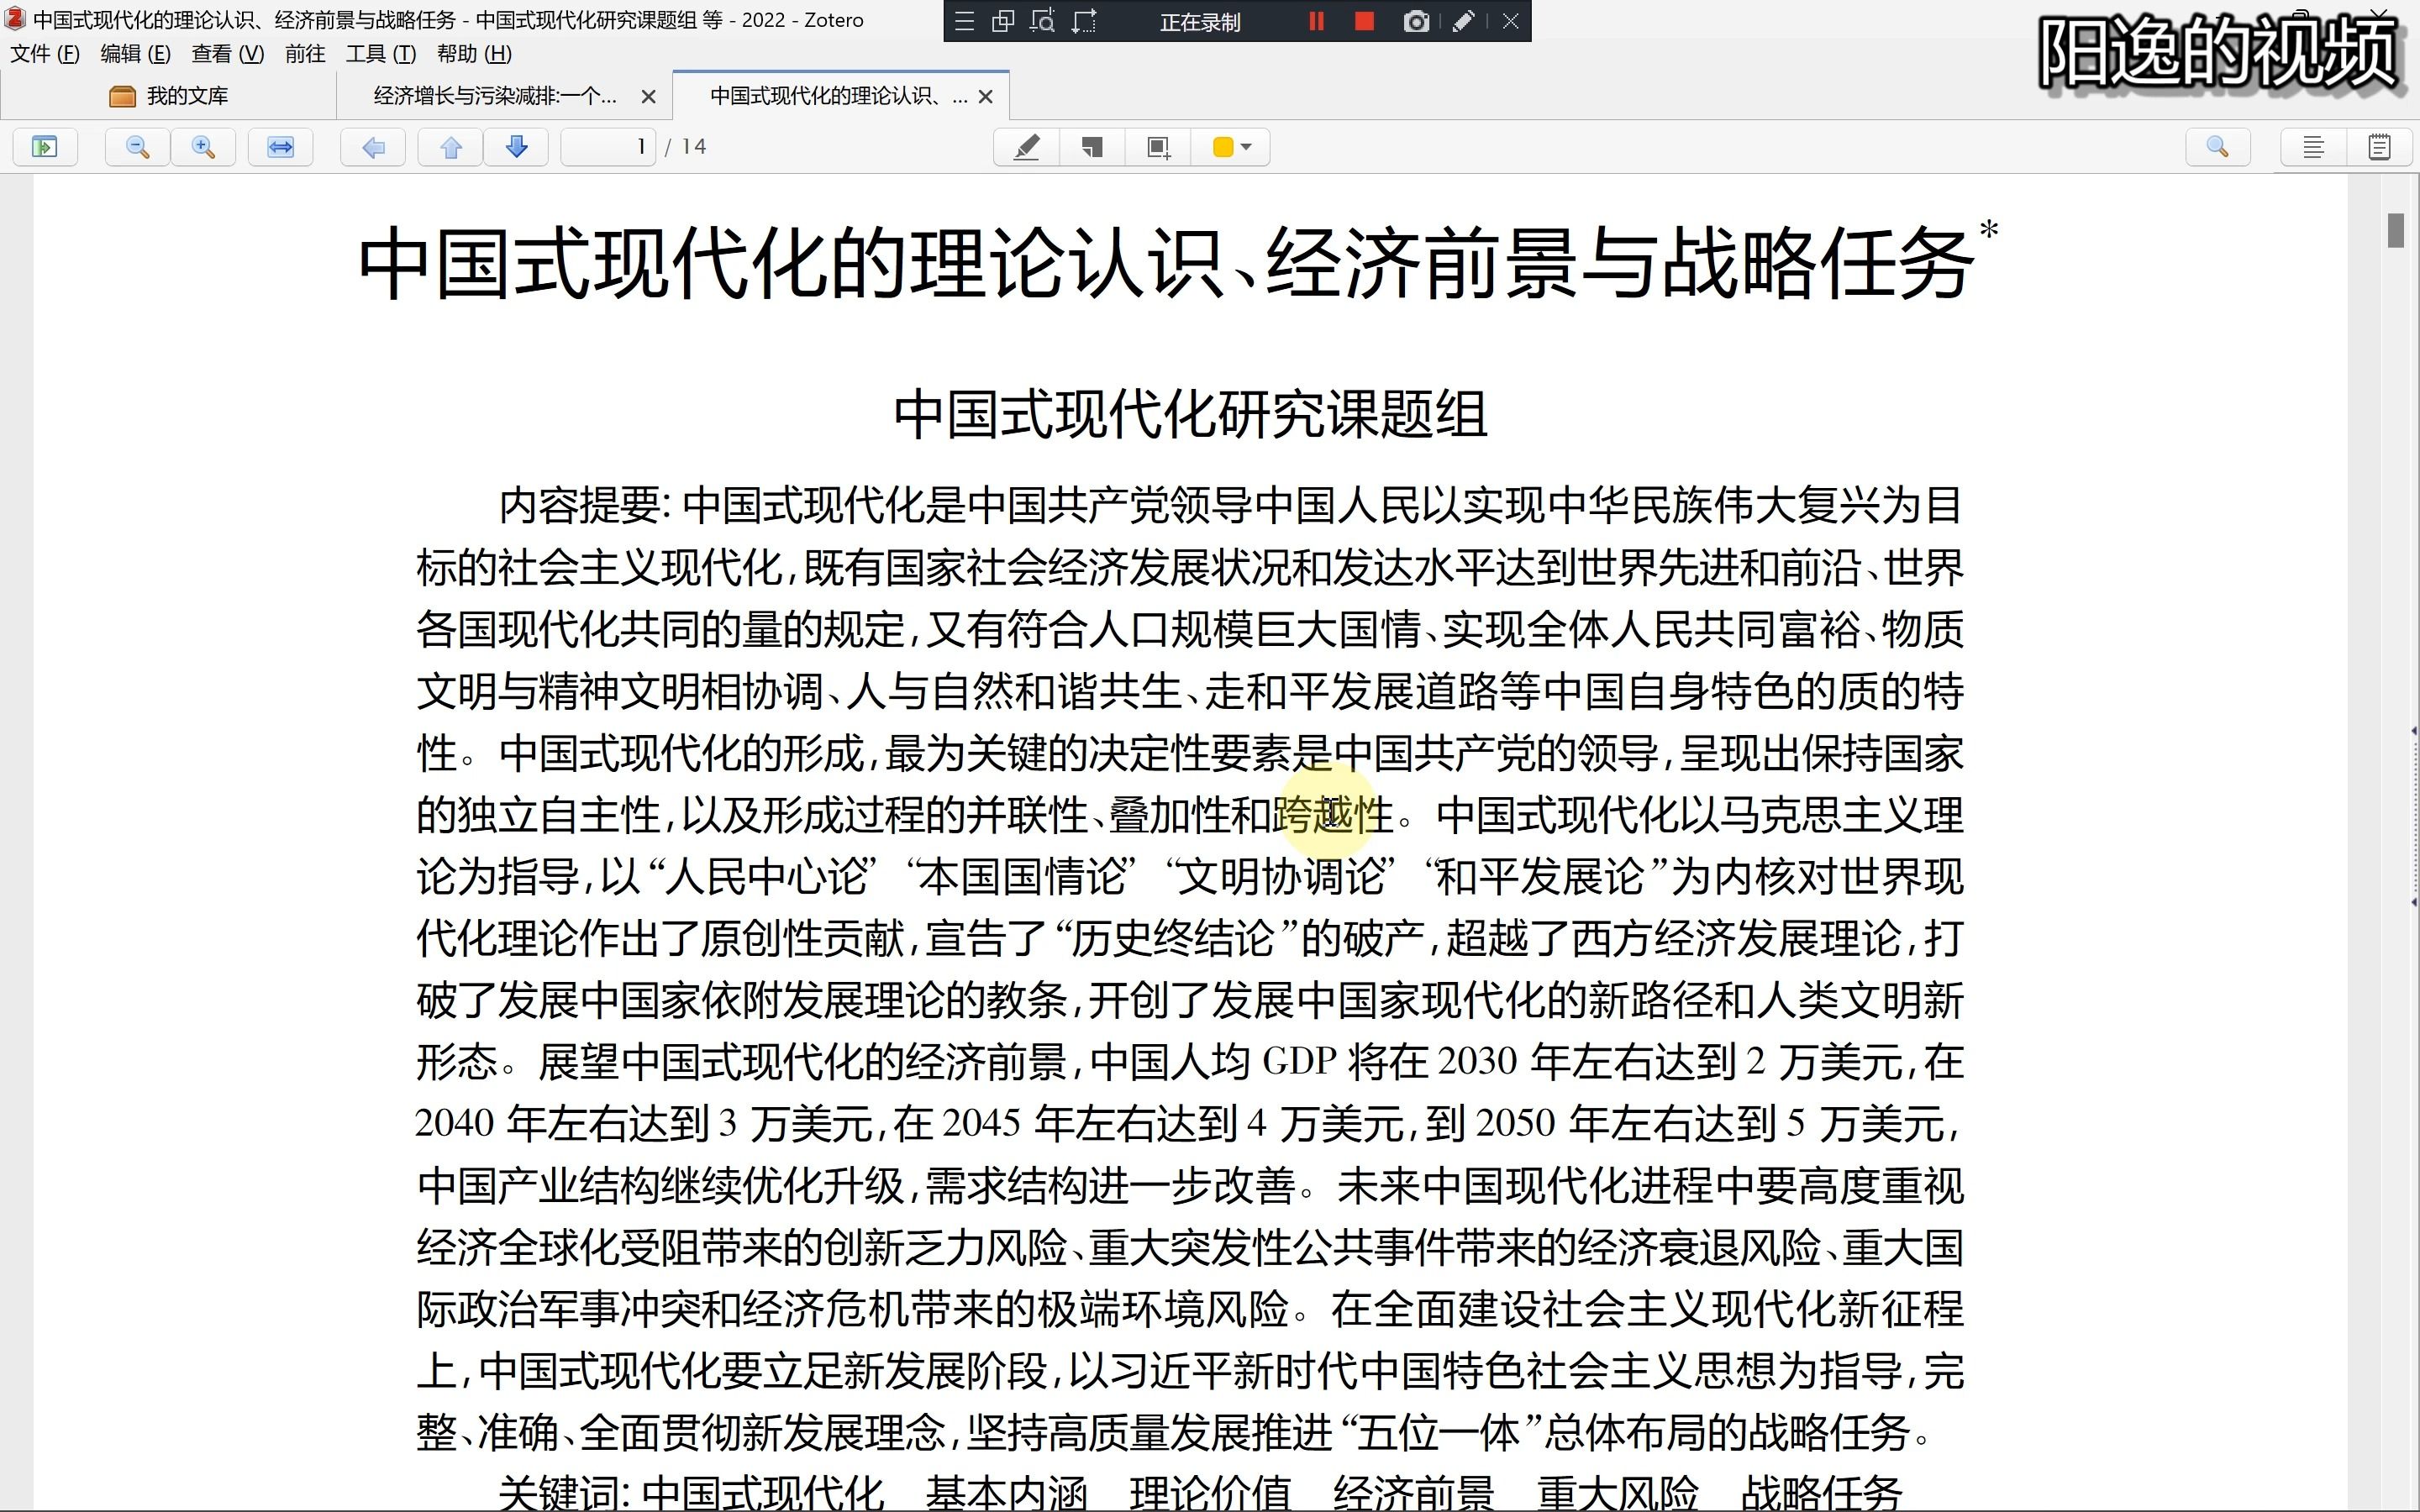The width and height of the screenshot is (2420, 1512).
Task: Pause the screen recording
Action: (x=1316, y=21)
